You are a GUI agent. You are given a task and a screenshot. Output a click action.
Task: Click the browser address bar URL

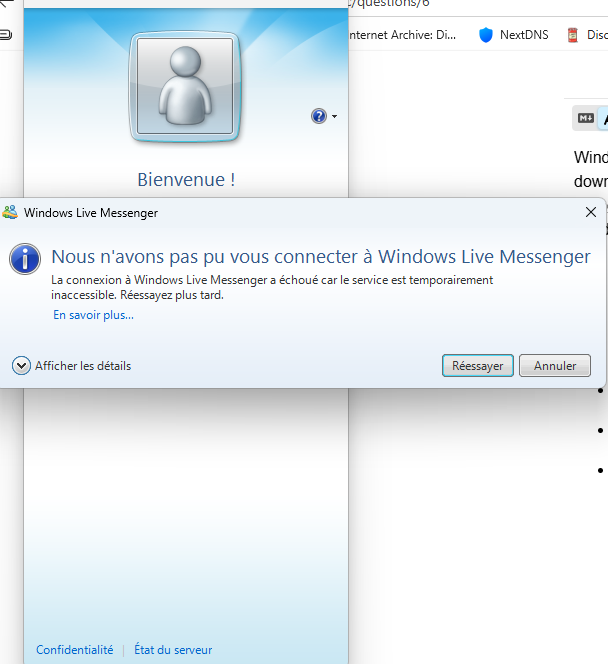(x=390, y=5)
